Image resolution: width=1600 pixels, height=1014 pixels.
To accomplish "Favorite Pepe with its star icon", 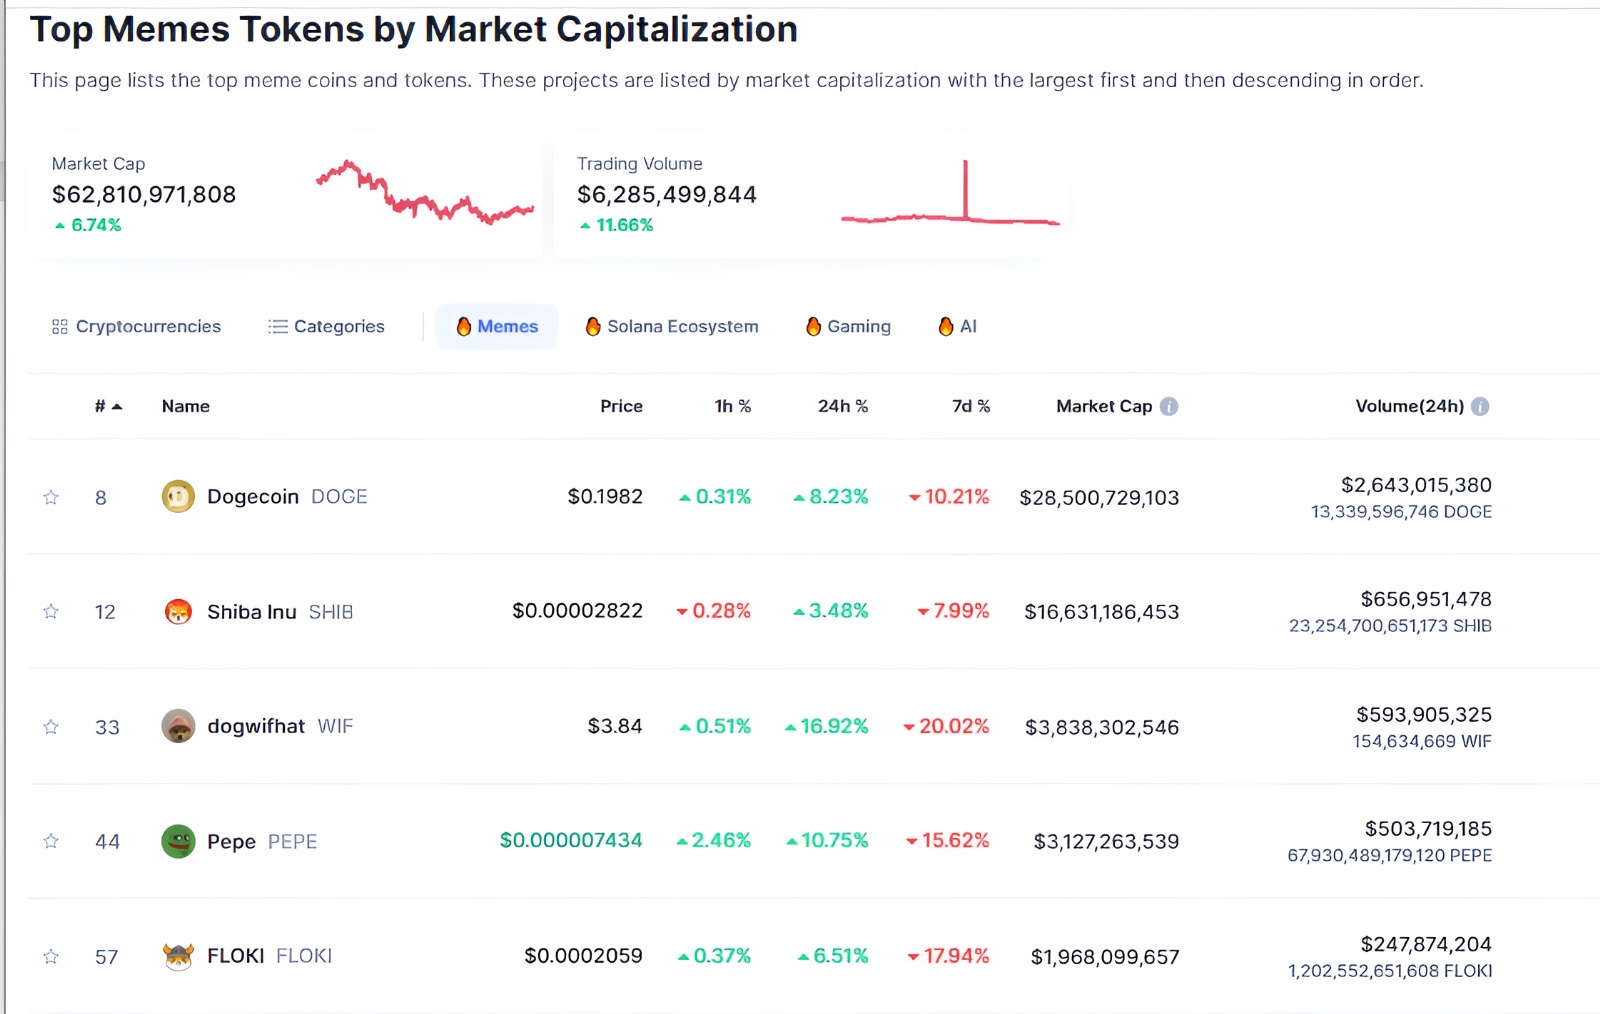I will point(51,842).
